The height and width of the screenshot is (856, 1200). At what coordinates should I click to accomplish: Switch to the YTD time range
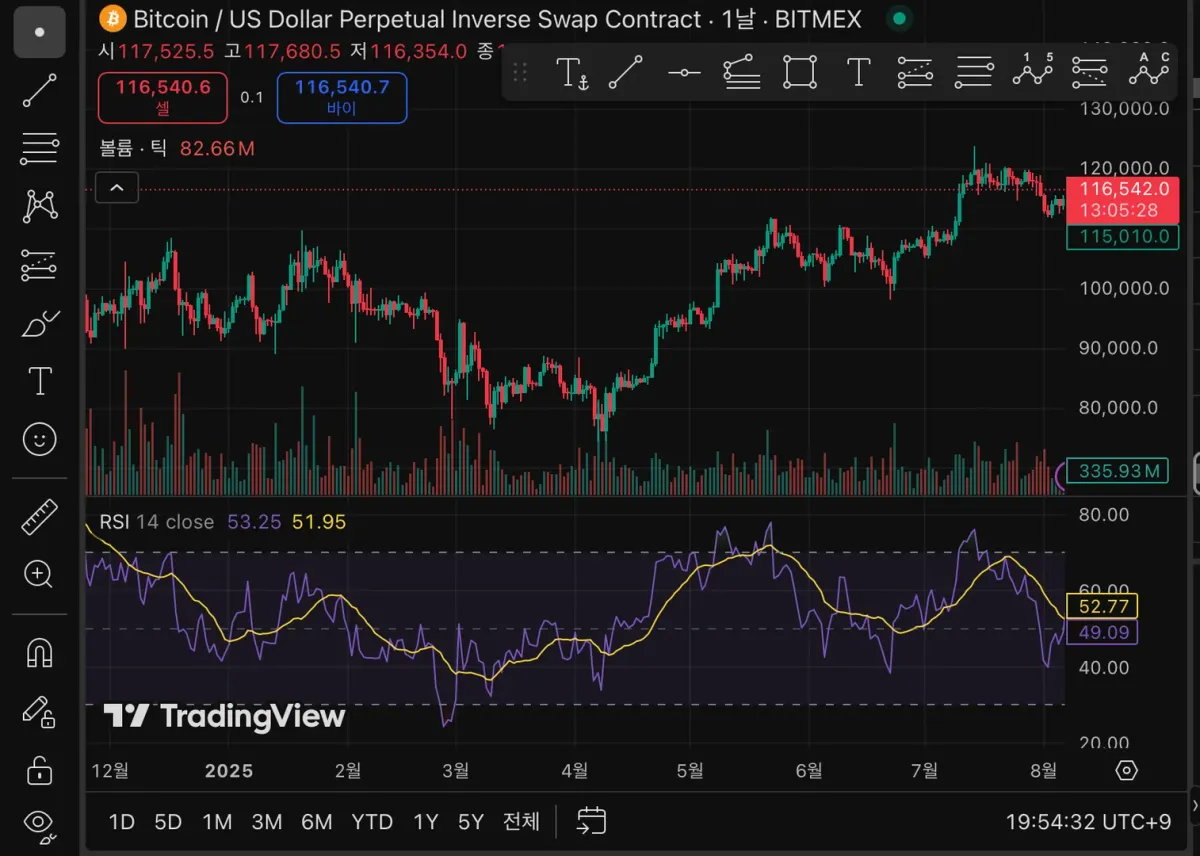pyautogui.click(x=372, y=822)
